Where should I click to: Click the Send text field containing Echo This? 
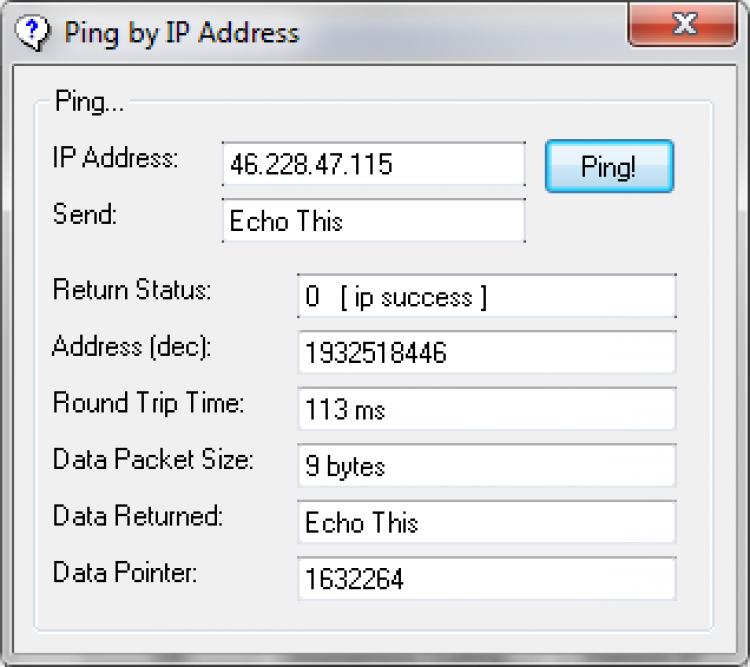click(x=373, y=220)
